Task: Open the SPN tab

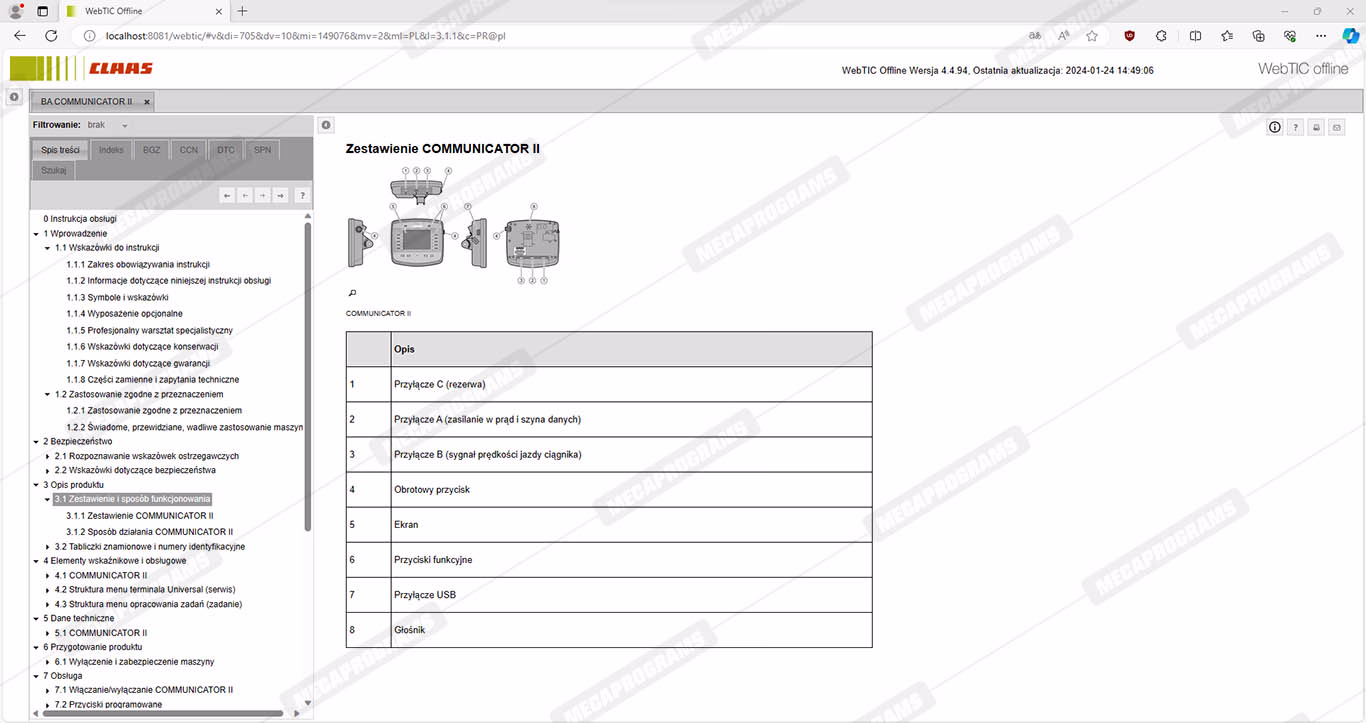Action: tap(262, 150)
